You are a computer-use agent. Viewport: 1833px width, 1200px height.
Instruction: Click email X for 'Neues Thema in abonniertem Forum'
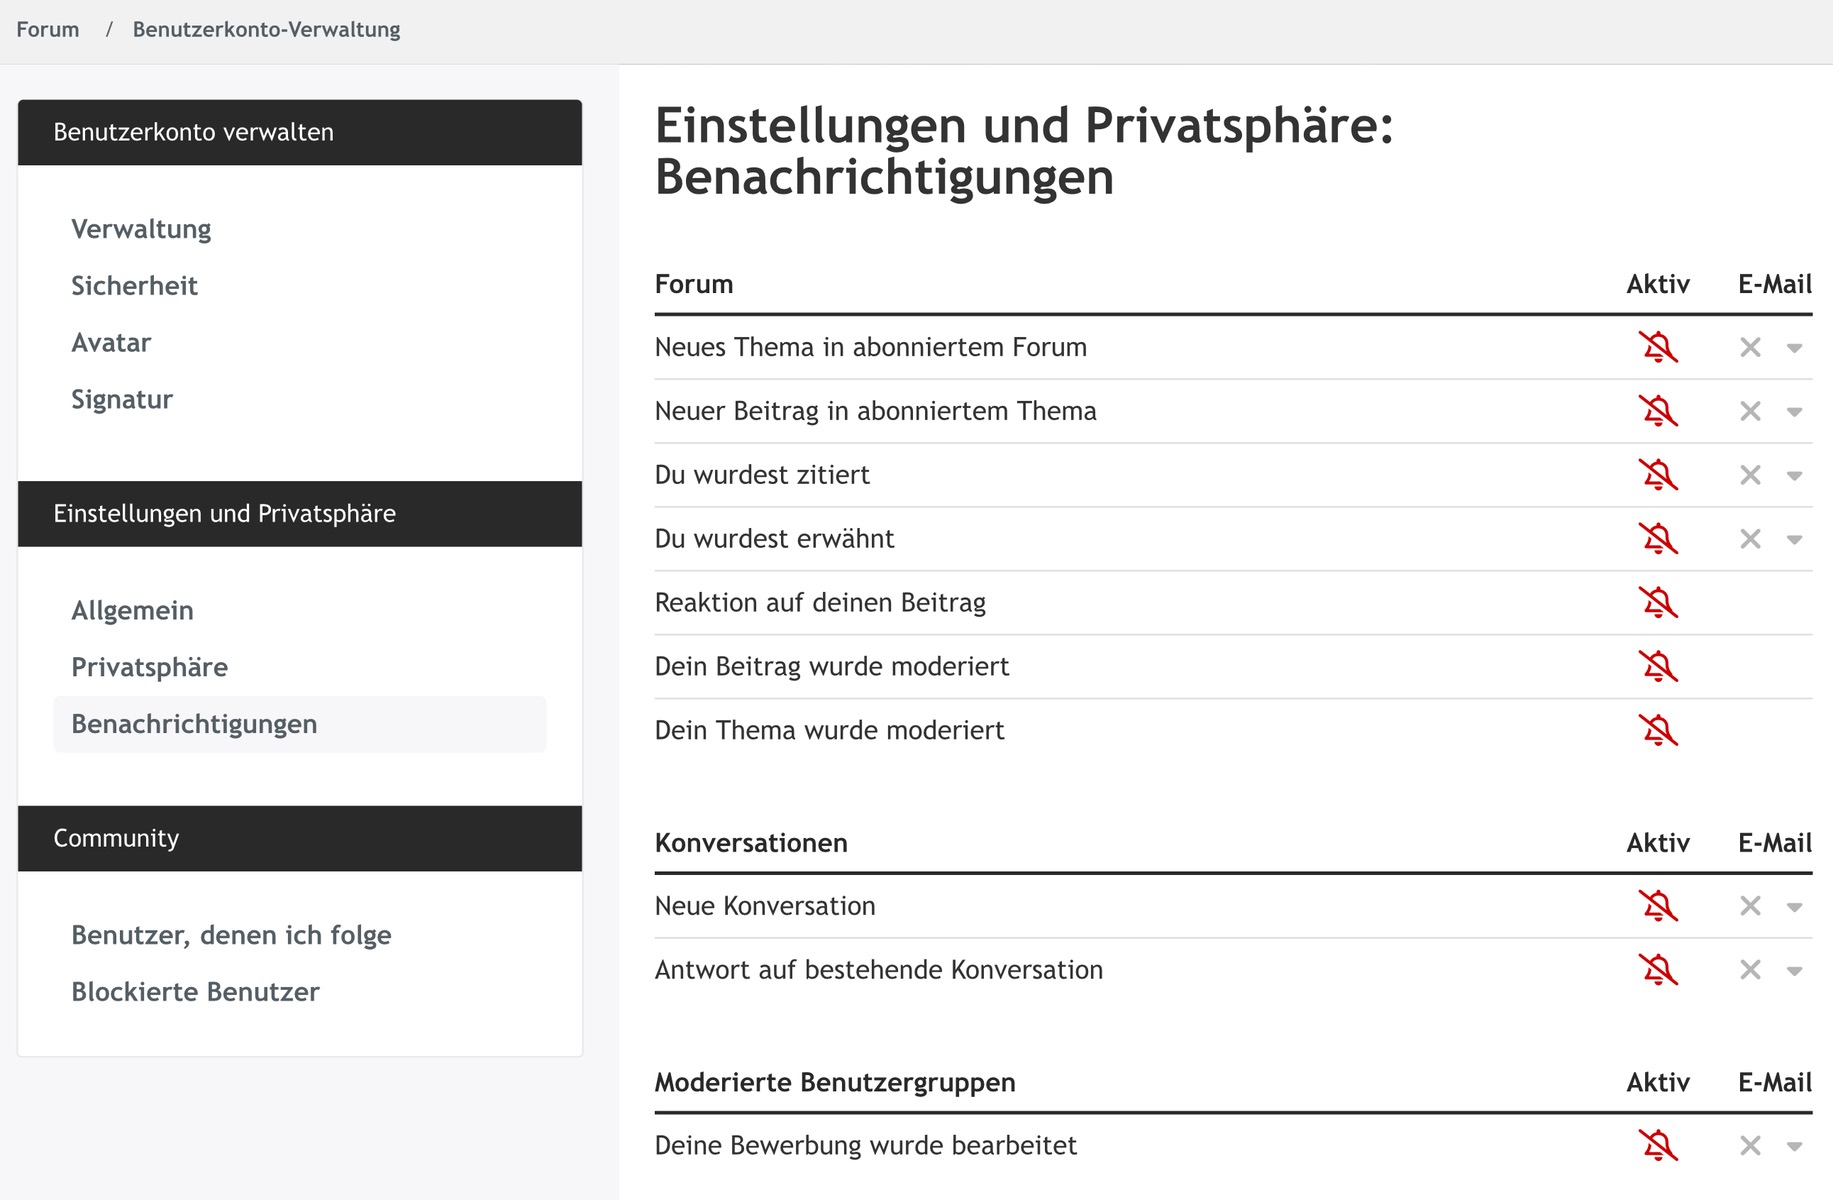[1750, 348]
